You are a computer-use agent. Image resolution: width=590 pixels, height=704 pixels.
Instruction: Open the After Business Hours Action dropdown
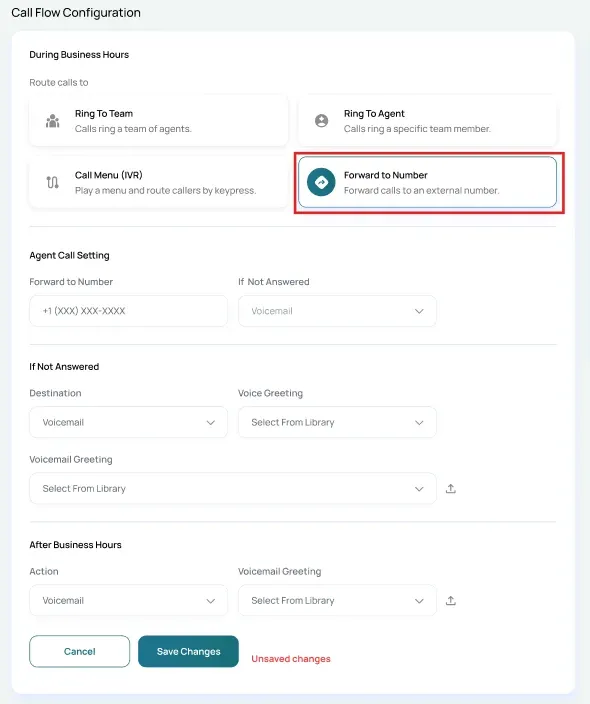[x=128, y=600]
